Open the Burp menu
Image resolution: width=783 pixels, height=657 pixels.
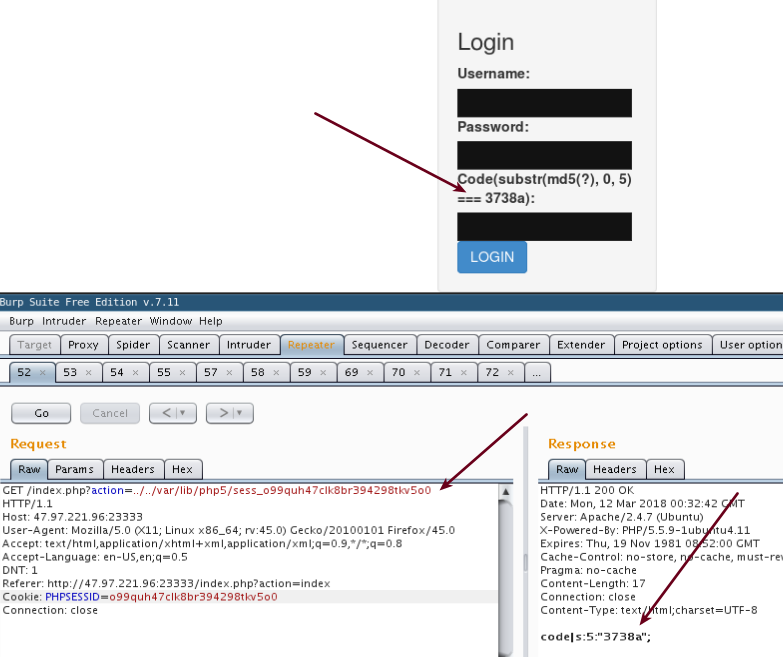(21, 321)
